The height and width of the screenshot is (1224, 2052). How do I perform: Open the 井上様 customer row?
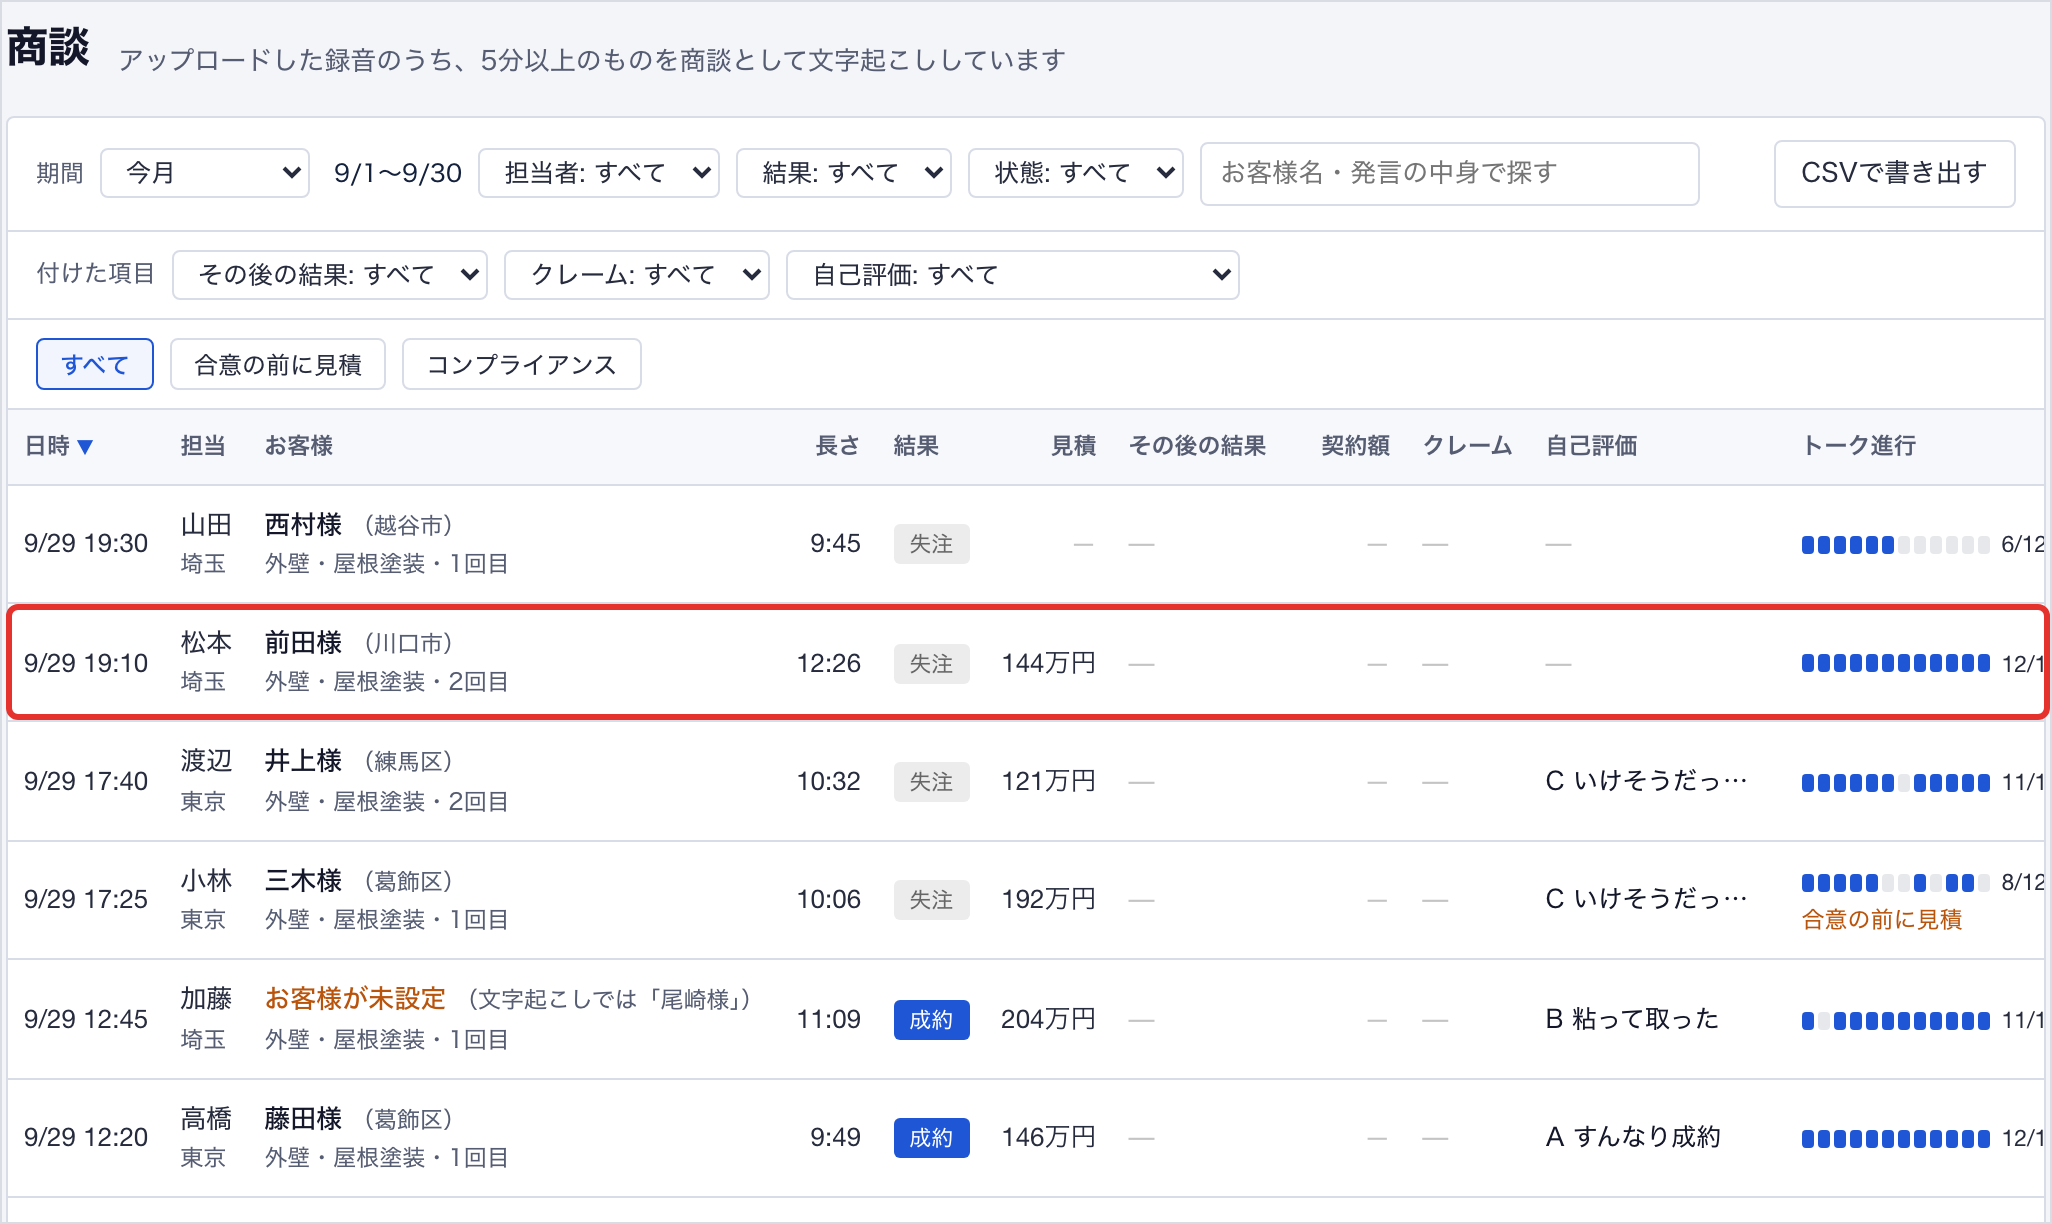click(1026, 781)
